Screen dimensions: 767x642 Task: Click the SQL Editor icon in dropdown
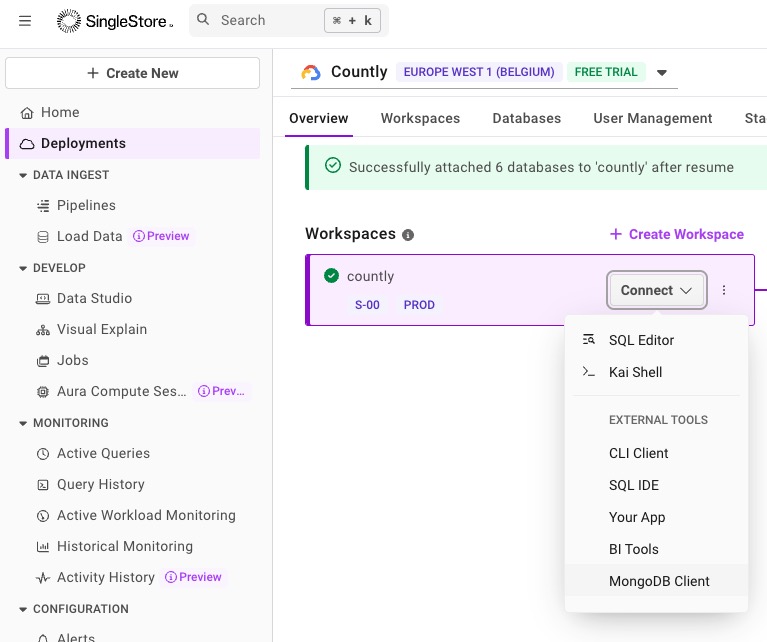[588, 339]
